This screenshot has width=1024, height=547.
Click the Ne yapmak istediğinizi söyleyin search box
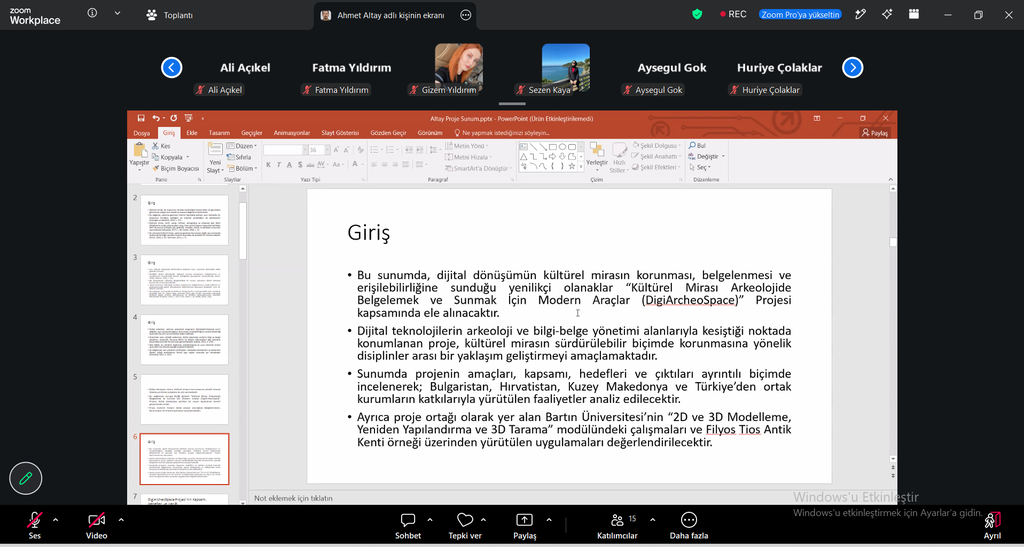click(x=501, y=133)
